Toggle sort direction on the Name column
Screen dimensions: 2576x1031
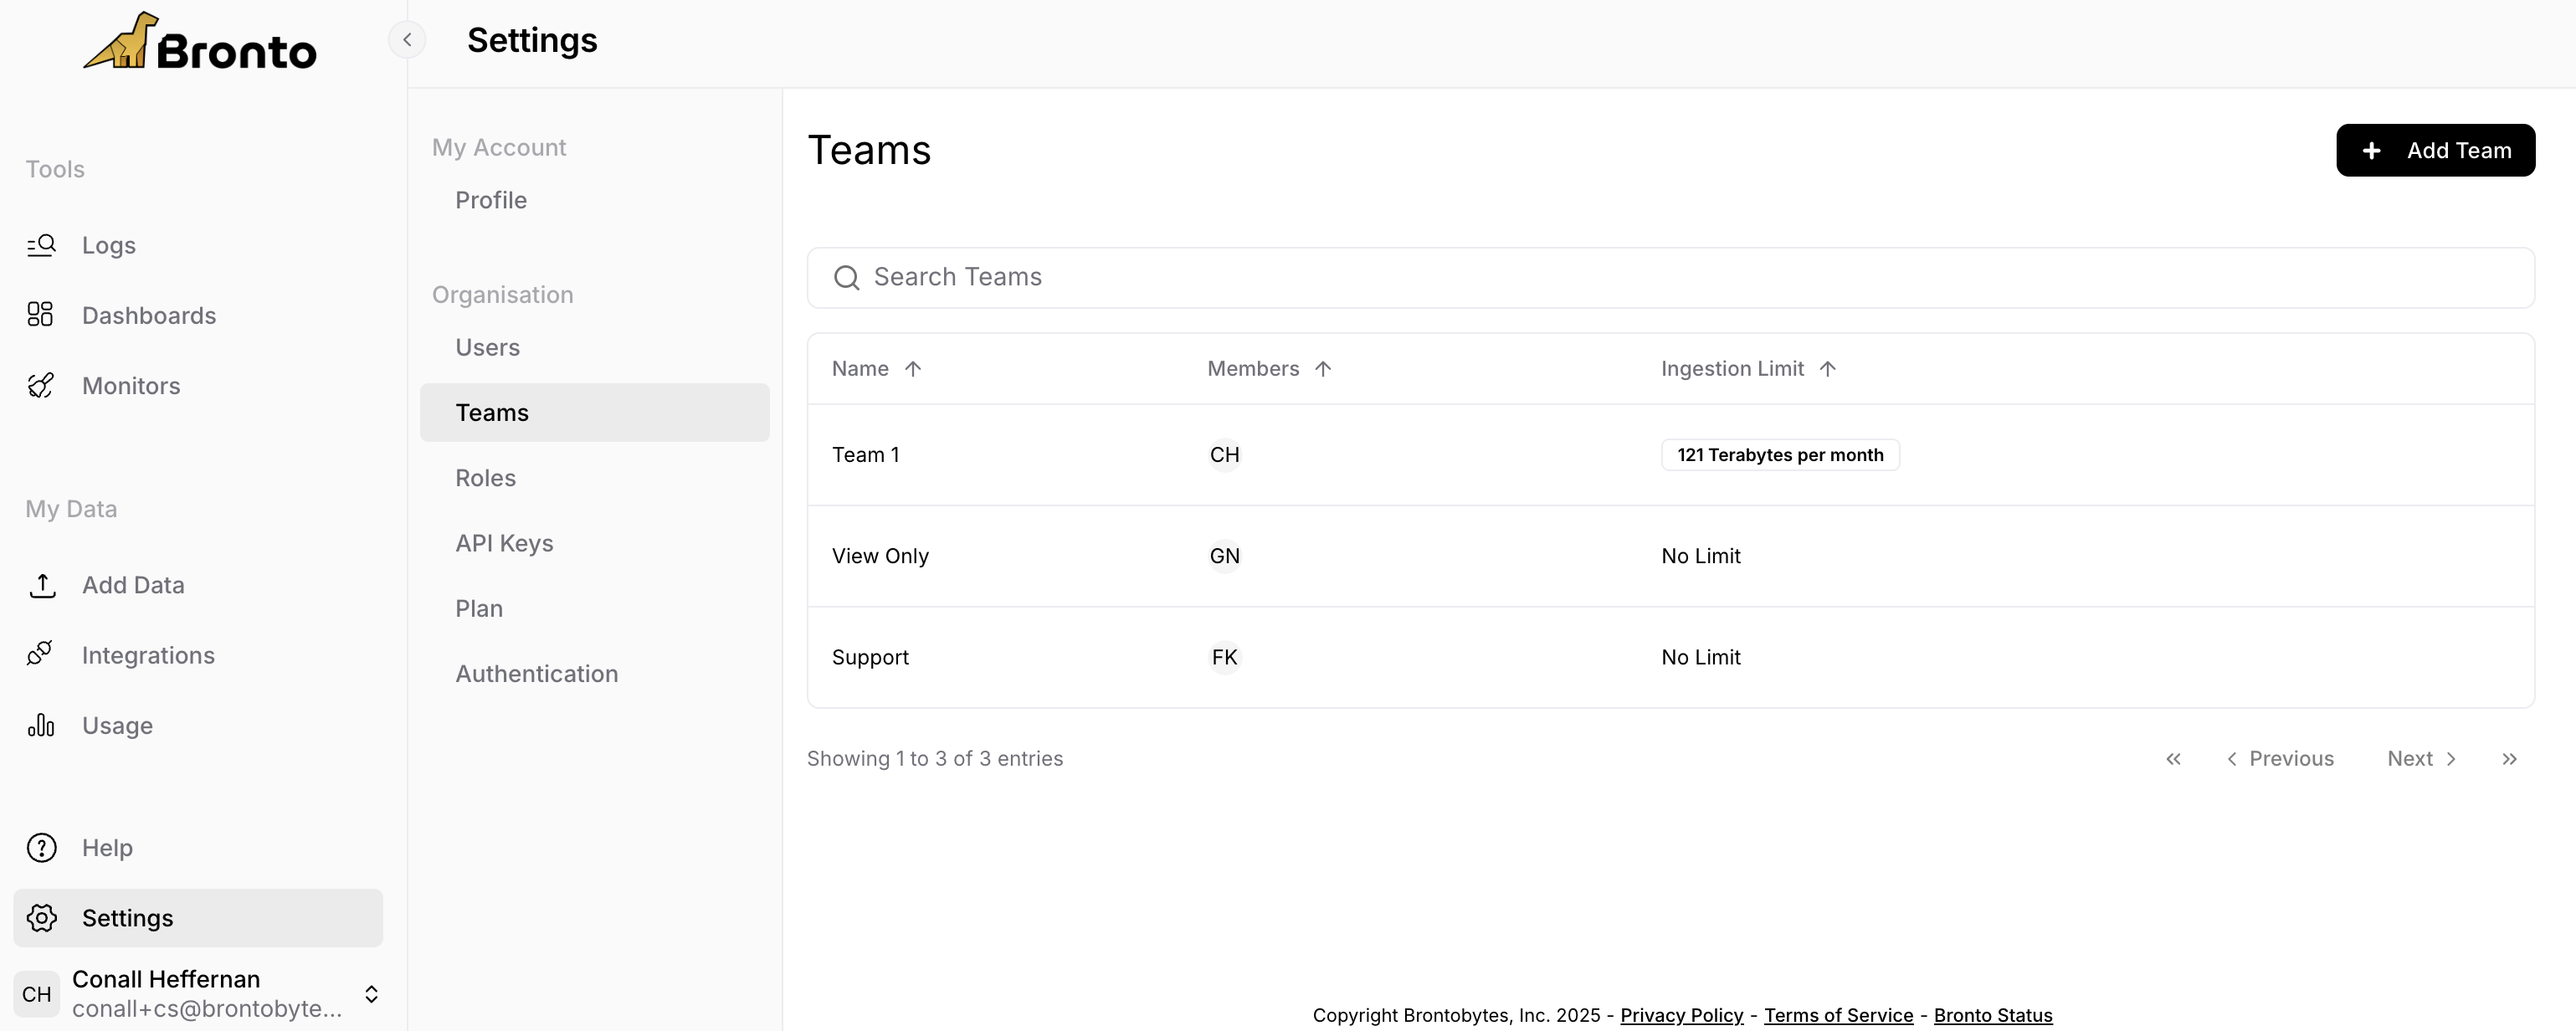point(913,368)
